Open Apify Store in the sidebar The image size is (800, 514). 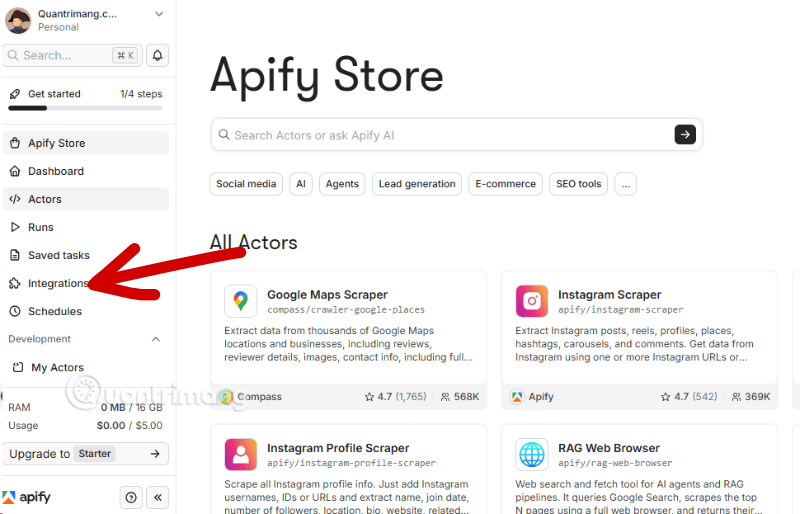86,143
